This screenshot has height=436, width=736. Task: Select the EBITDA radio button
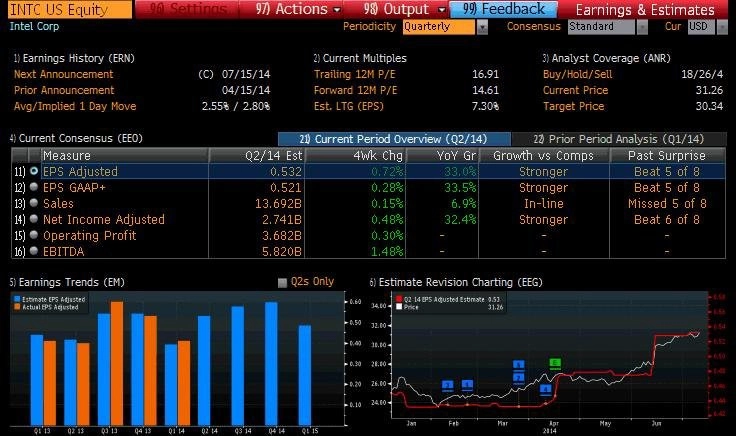[34, 251]
